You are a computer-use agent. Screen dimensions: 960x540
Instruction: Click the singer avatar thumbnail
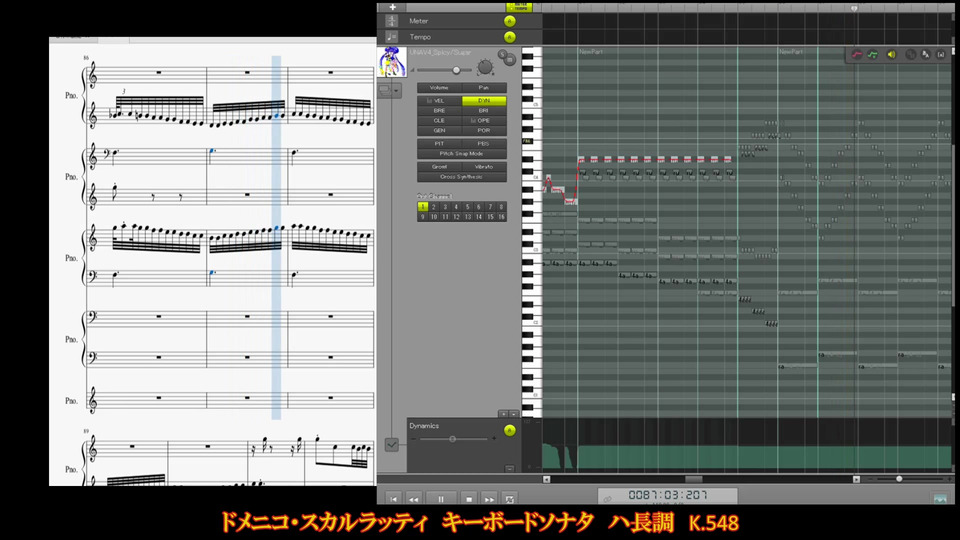pyautogui.click(x=392, y=62)
